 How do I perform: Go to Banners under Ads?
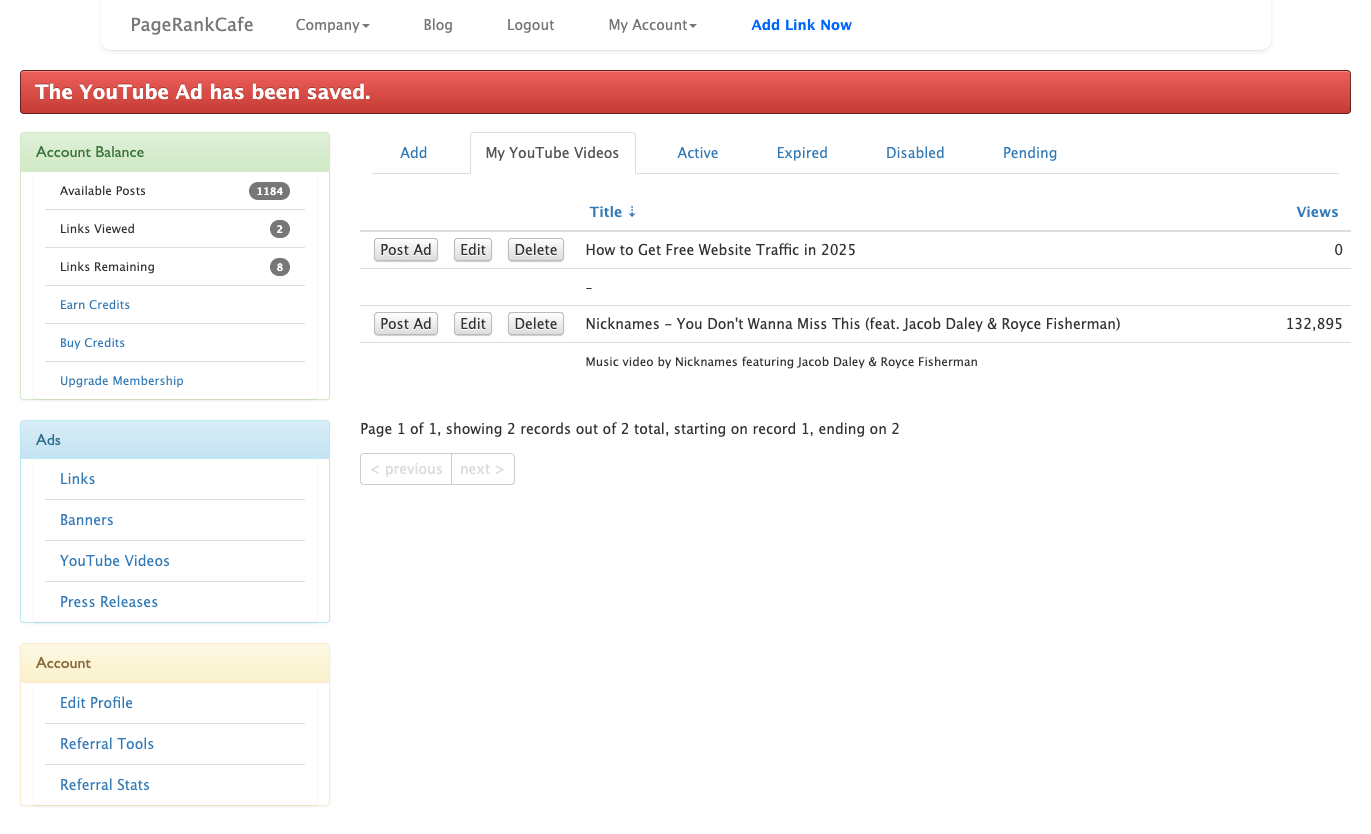87,520
